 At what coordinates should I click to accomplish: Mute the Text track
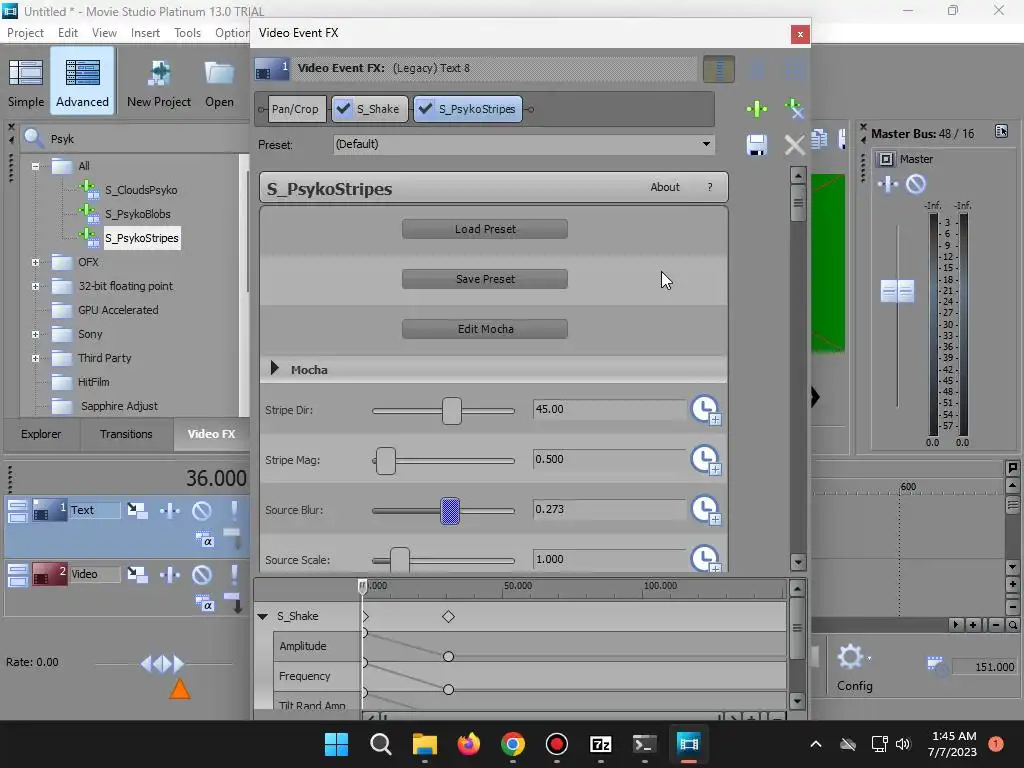point(202,510)
